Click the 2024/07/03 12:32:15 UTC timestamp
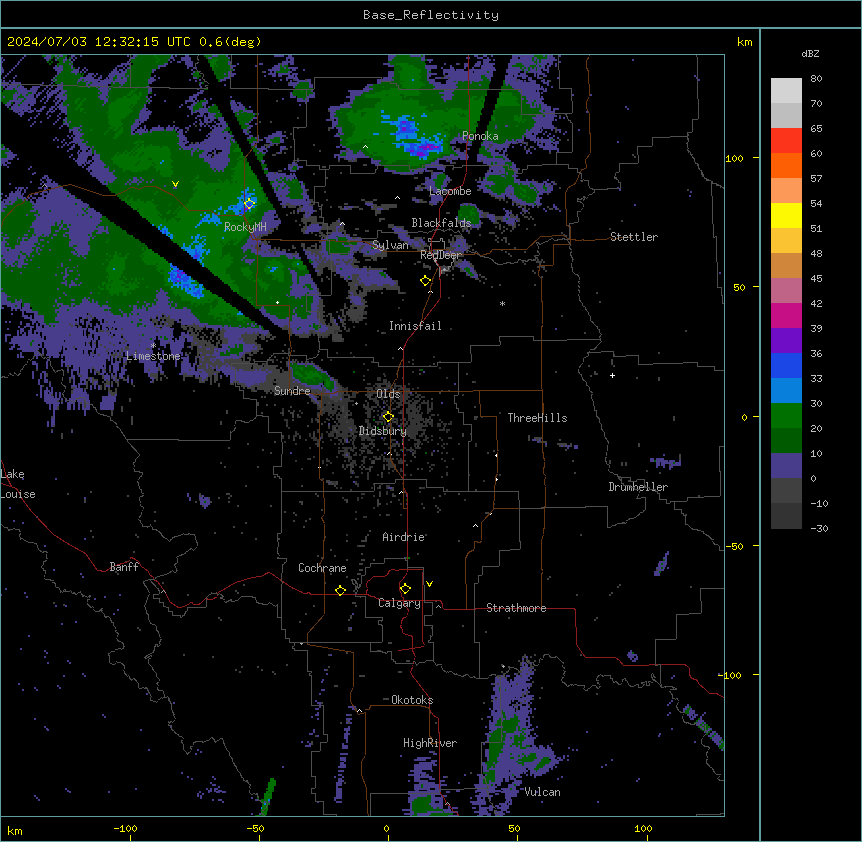The height and width of the screenshot is (842, 862). [100, 42]
